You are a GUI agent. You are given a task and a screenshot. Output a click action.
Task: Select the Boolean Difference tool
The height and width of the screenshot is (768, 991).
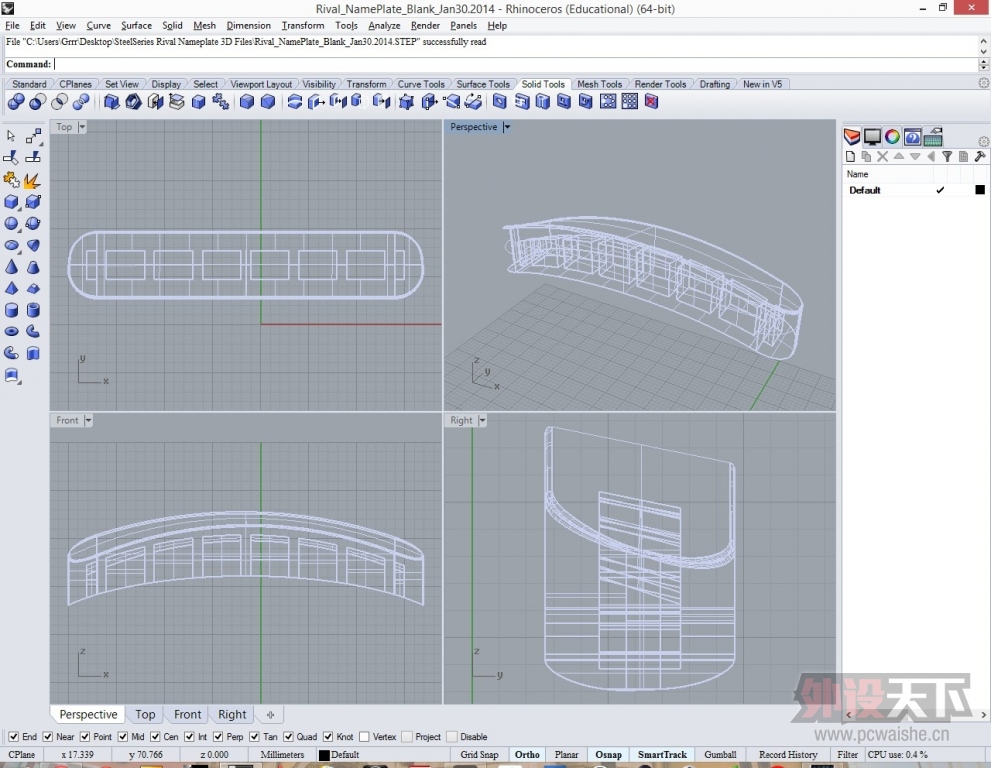(x=37, y=101)
